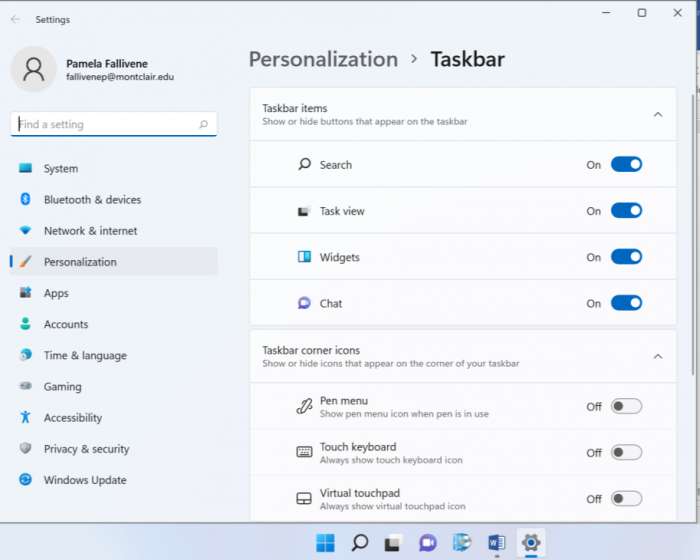Click the Chat icon on the taskbar
700x560 pixels.
pyautogui.click(x=428, y=543)
